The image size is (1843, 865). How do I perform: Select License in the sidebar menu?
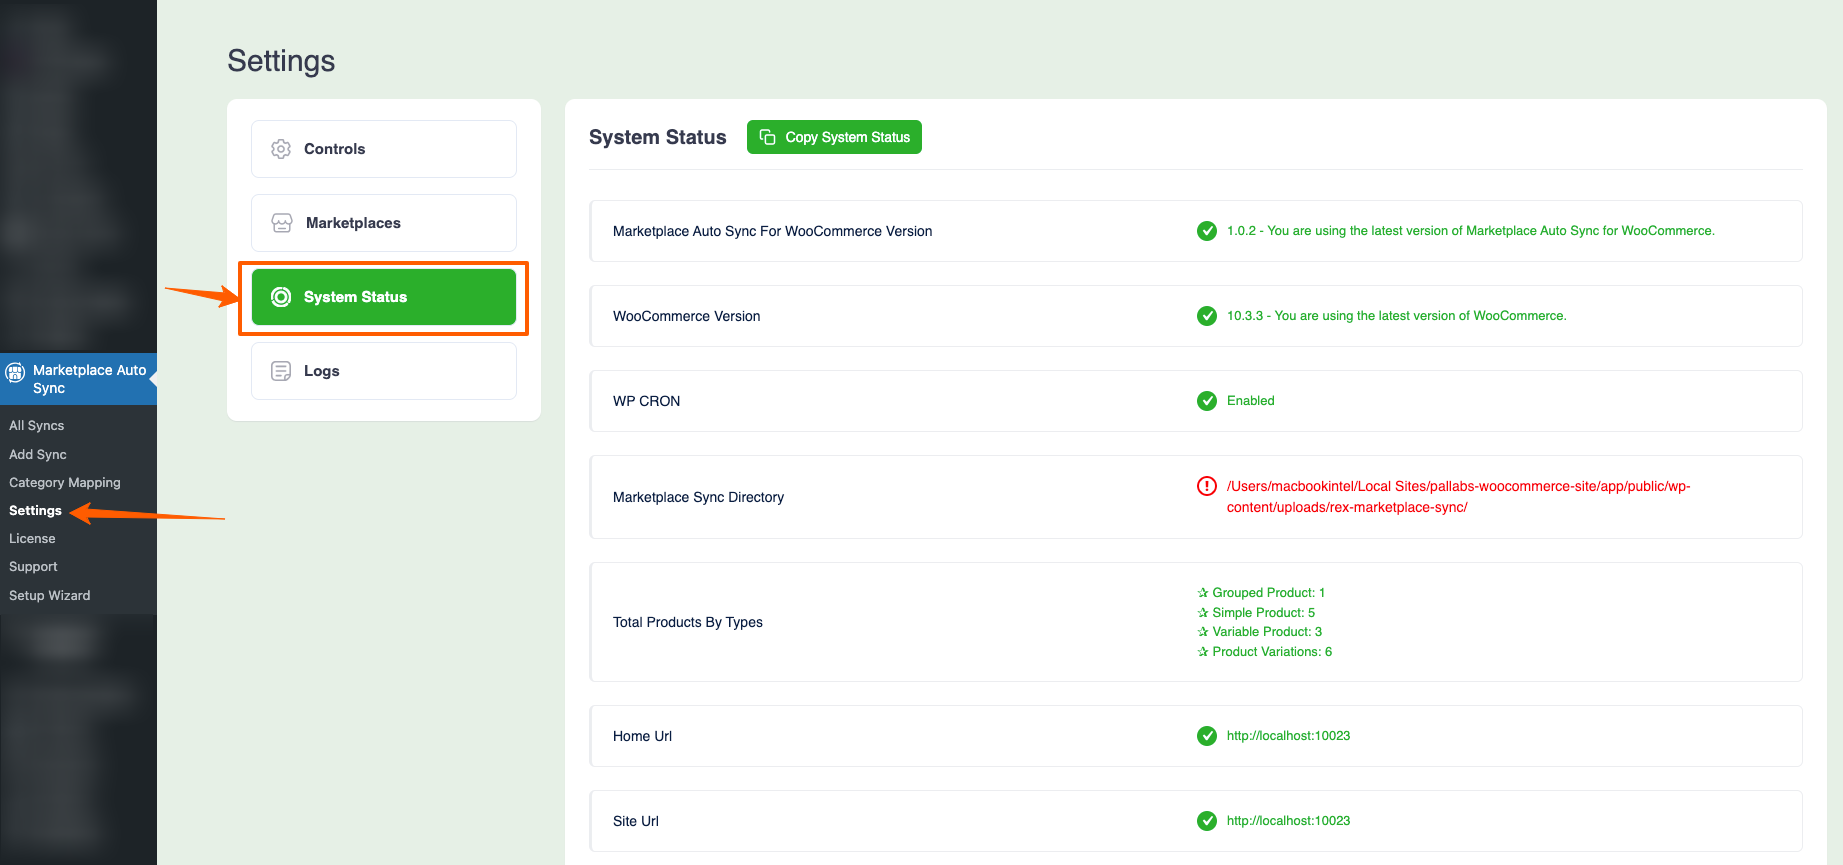tap(32, 538)
